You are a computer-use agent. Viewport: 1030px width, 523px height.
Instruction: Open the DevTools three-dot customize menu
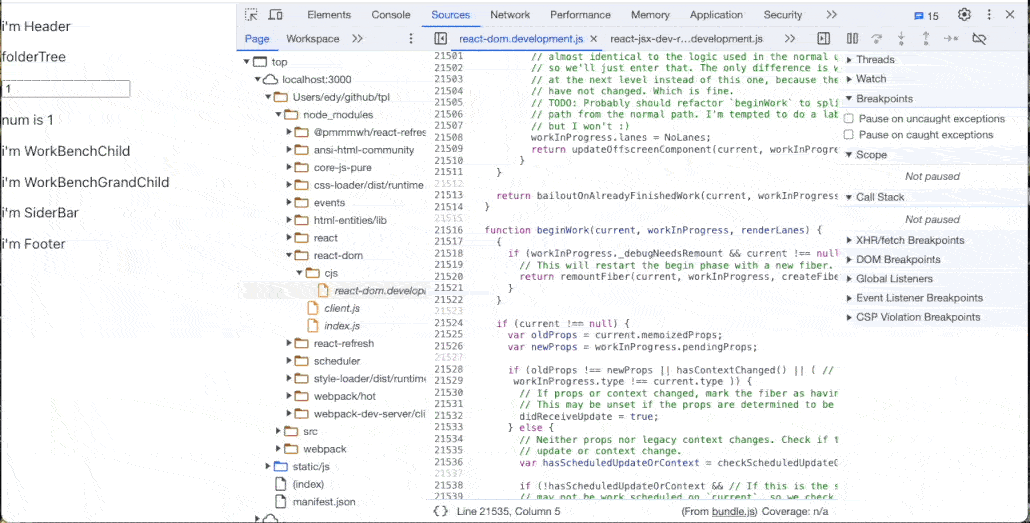click(x=989, y=14)
